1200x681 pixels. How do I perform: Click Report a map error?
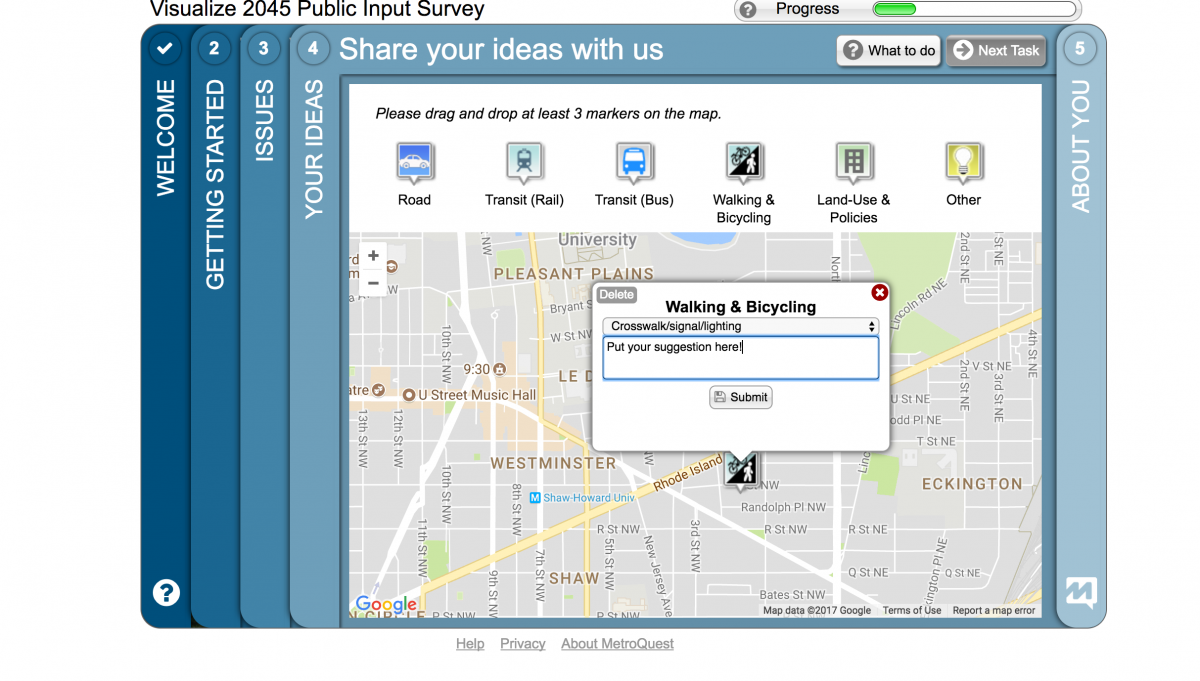tap(994, 610)
